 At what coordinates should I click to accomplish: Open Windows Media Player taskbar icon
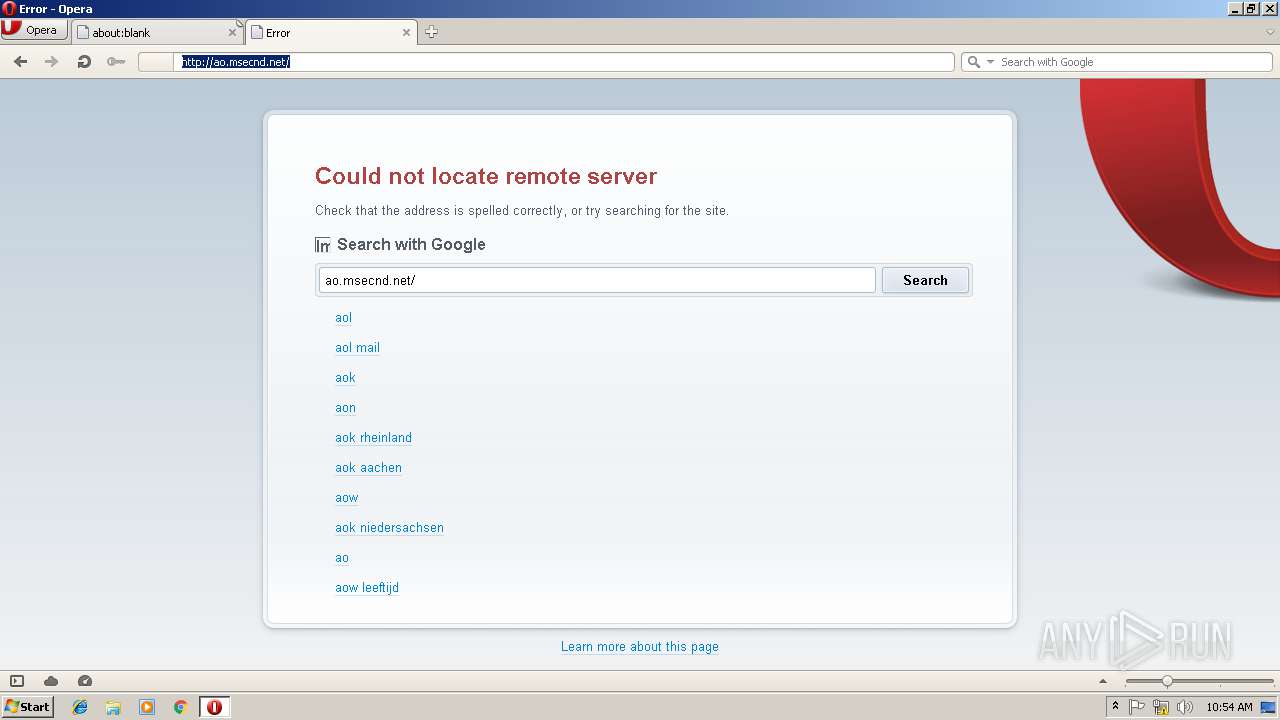147,707
